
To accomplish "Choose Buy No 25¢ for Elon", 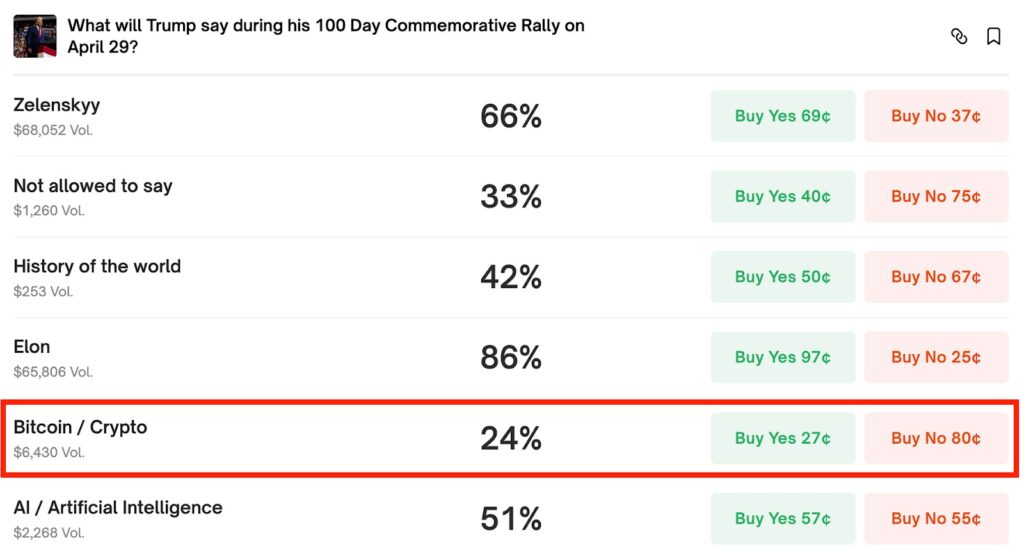I will click(936, 358).
